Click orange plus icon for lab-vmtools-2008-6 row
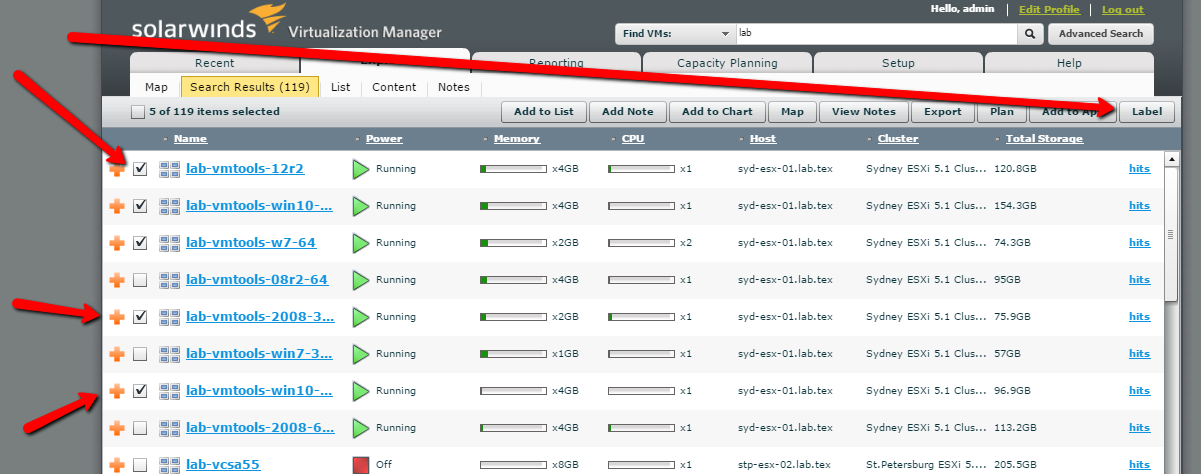This screenshot has width=1201, height=474. click(117, 428)
